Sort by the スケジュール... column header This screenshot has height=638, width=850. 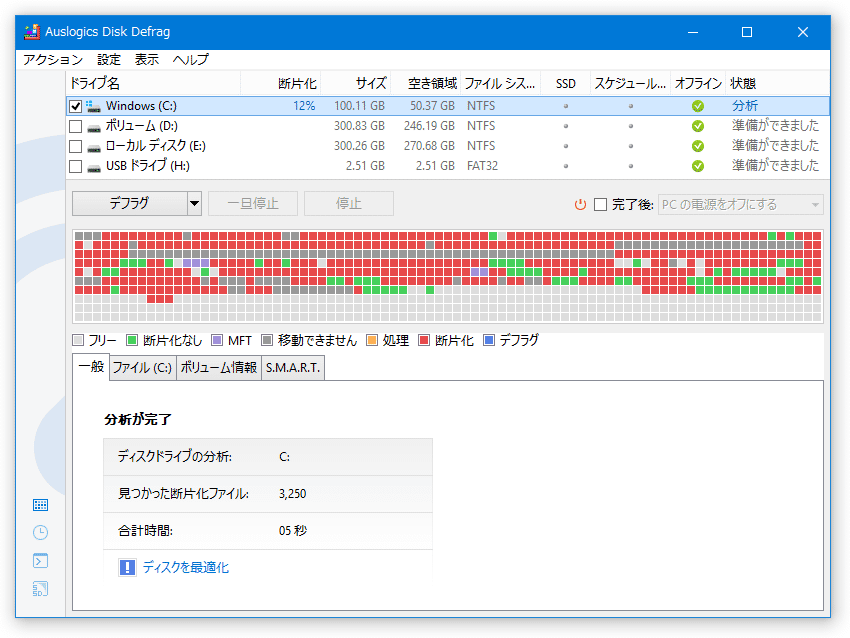[x=630, y=83]
